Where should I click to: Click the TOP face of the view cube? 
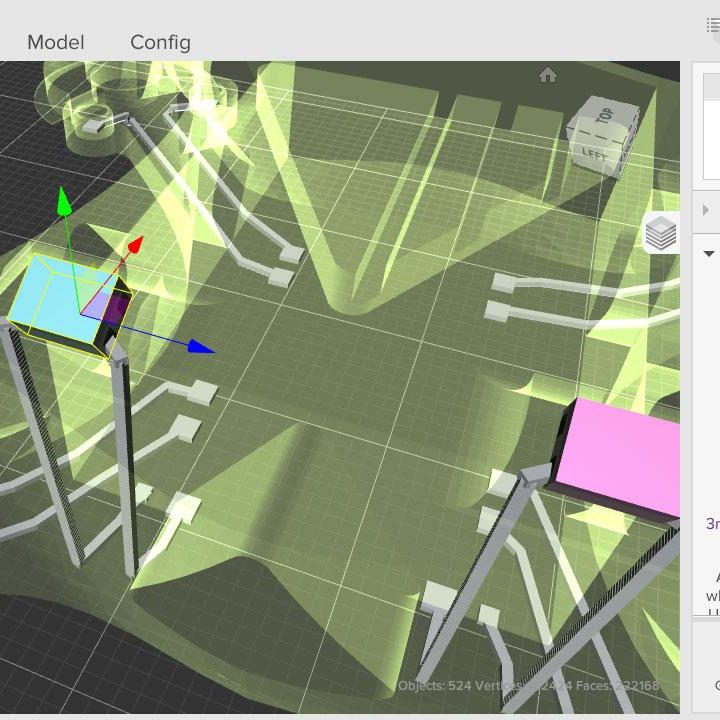[x=605, y=116]
